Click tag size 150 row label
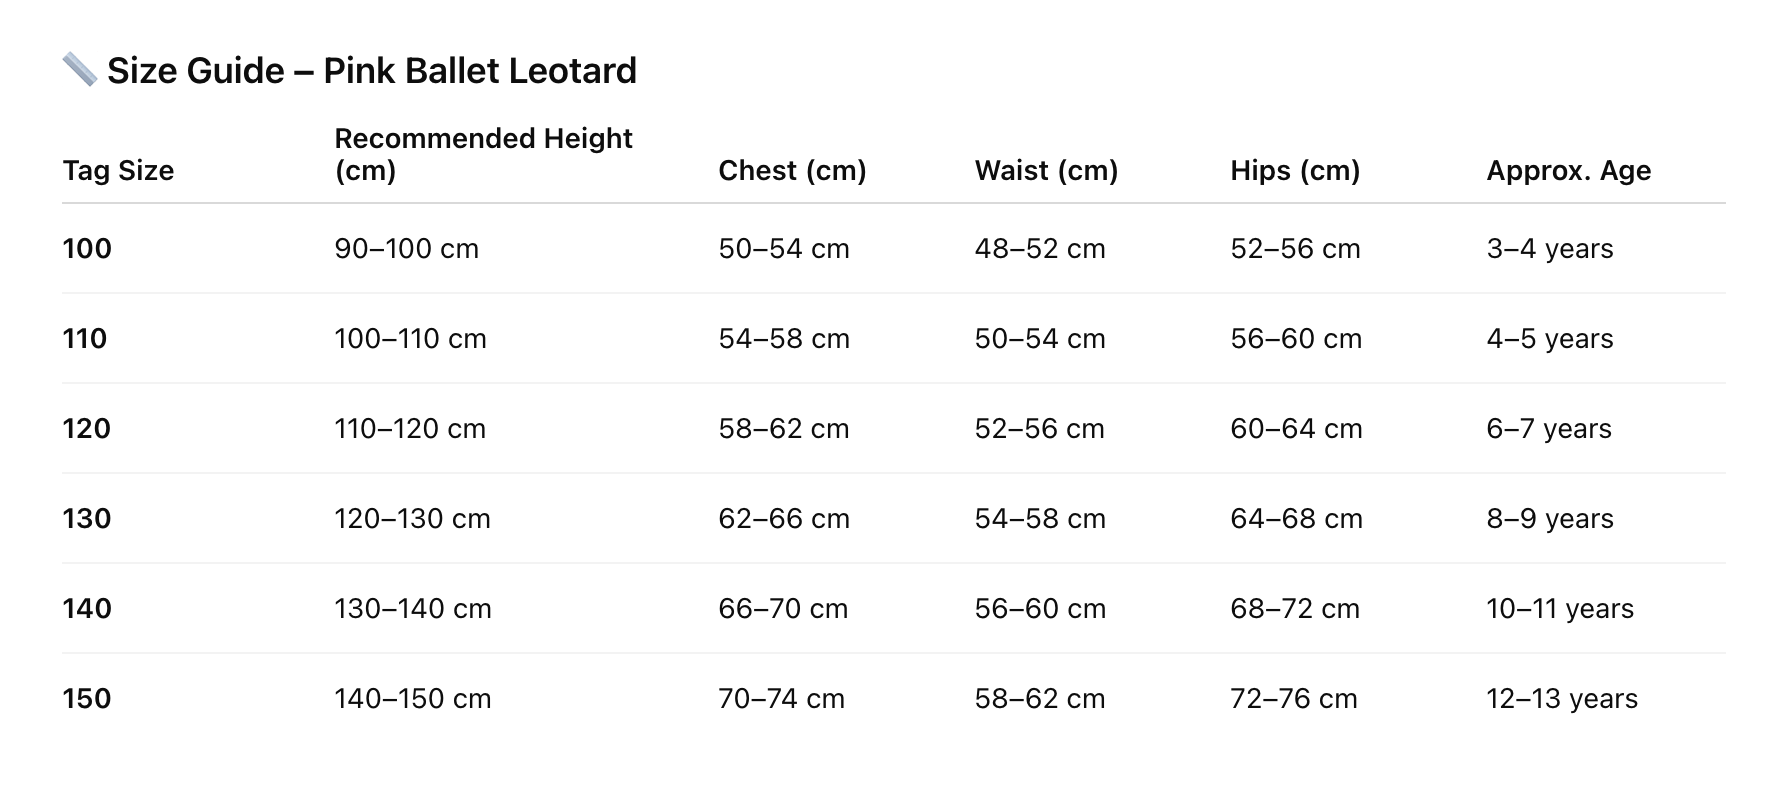 pyautogui.click(x=87, y=699)
